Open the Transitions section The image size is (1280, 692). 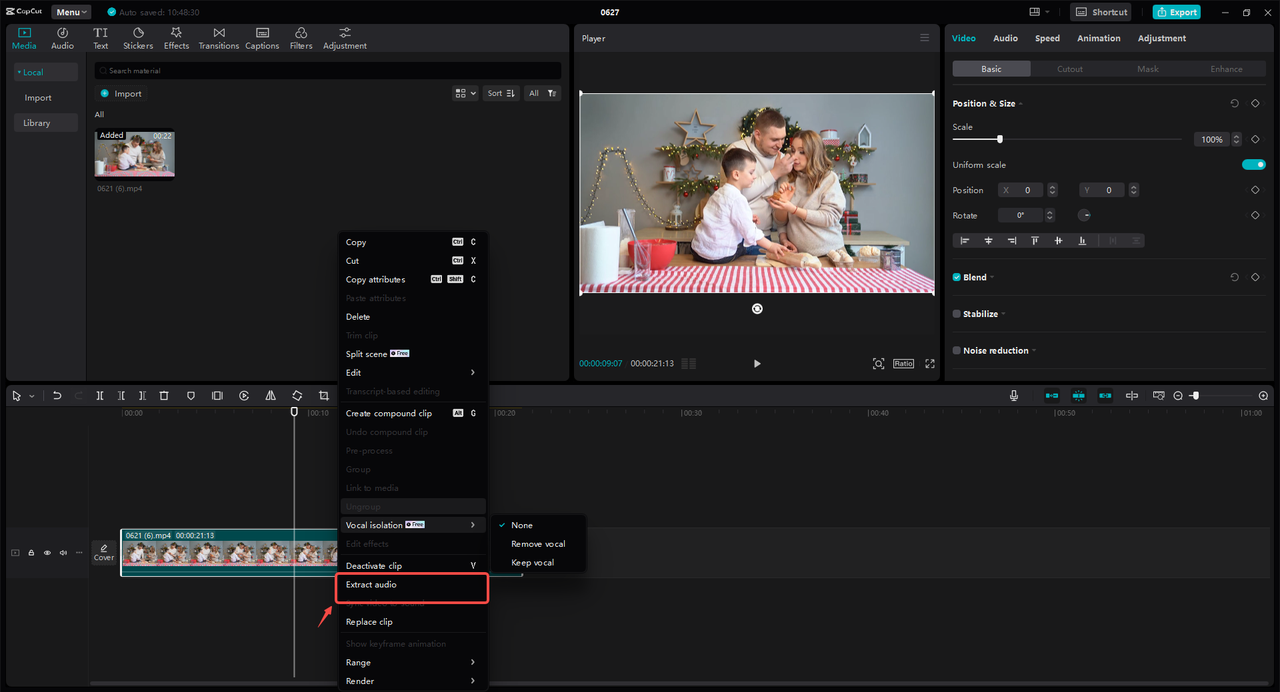[219, 38]
